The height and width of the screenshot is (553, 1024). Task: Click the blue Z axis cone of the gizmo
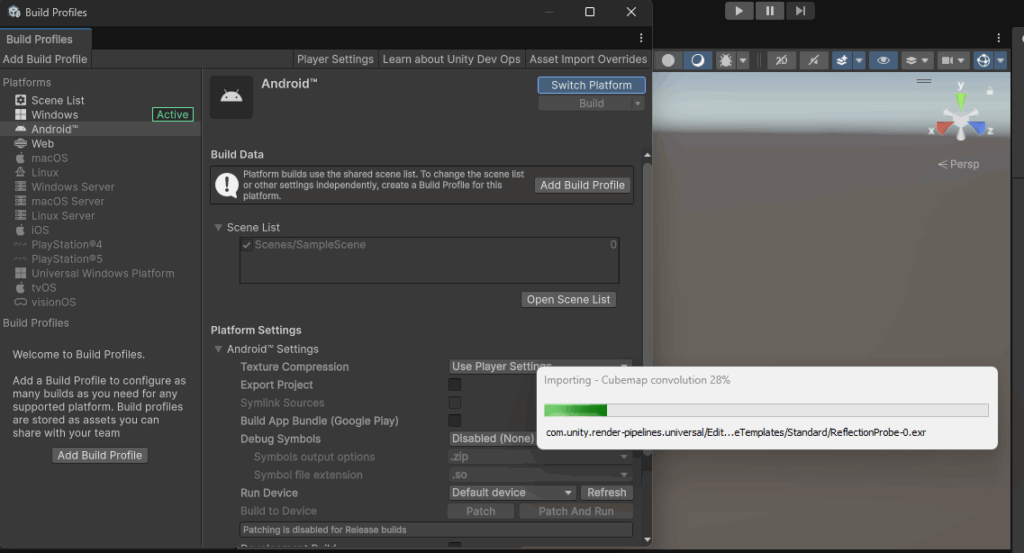[978, 128]
